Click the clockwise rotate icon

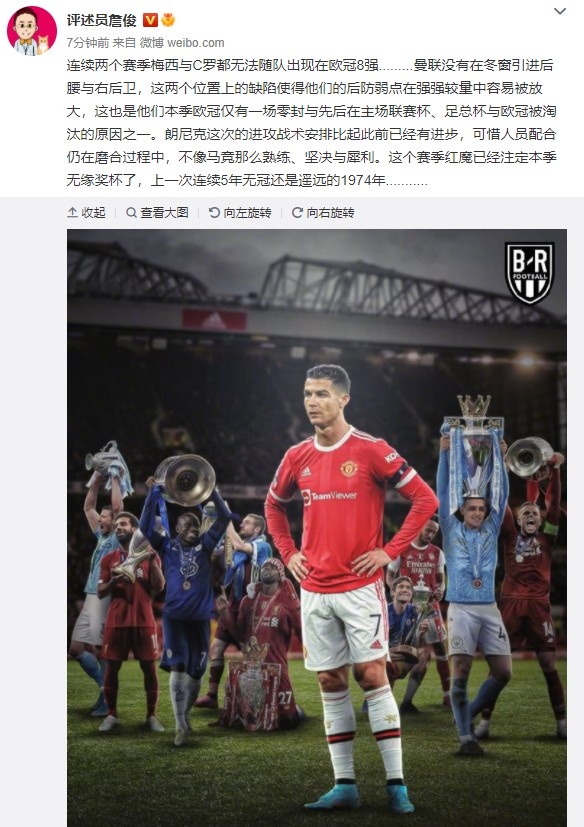pos(297,213)
